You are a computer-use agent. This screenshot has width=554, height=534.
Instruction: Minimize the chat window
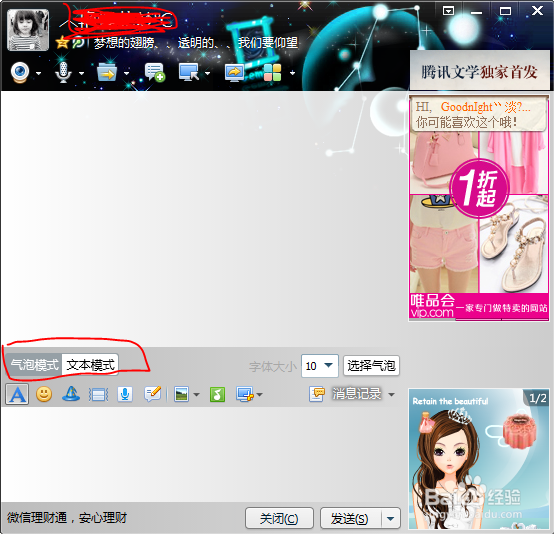476,12
